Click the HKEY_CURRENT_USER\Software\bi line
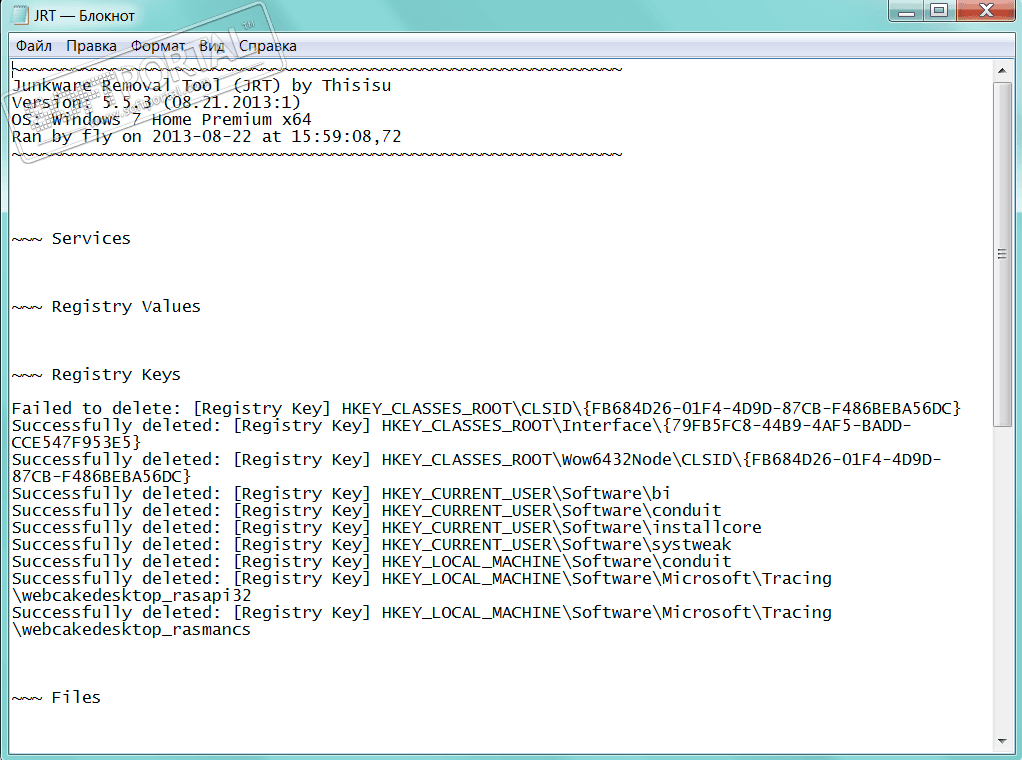The width and height of the screenshot is (1022, 760). coord(342,493)
